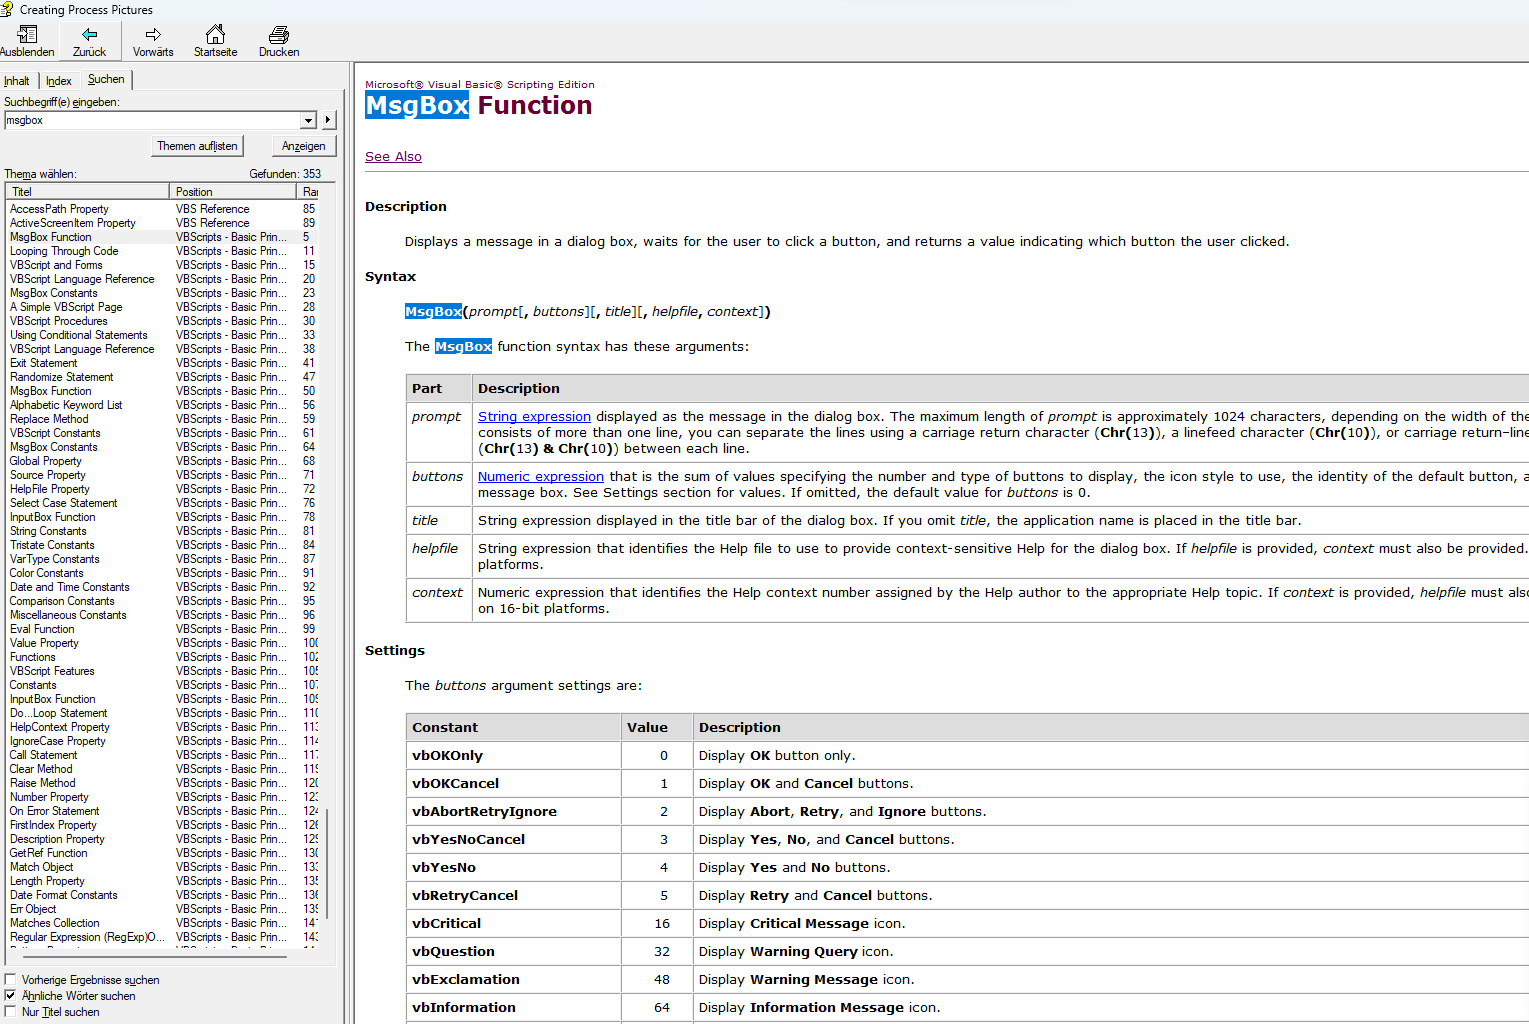Image resolution: width=1529 pixels, height=1024 pixels.
Task: Uncheck Ähnliche Wörter suchen checkbox
Action: point(11,996)
